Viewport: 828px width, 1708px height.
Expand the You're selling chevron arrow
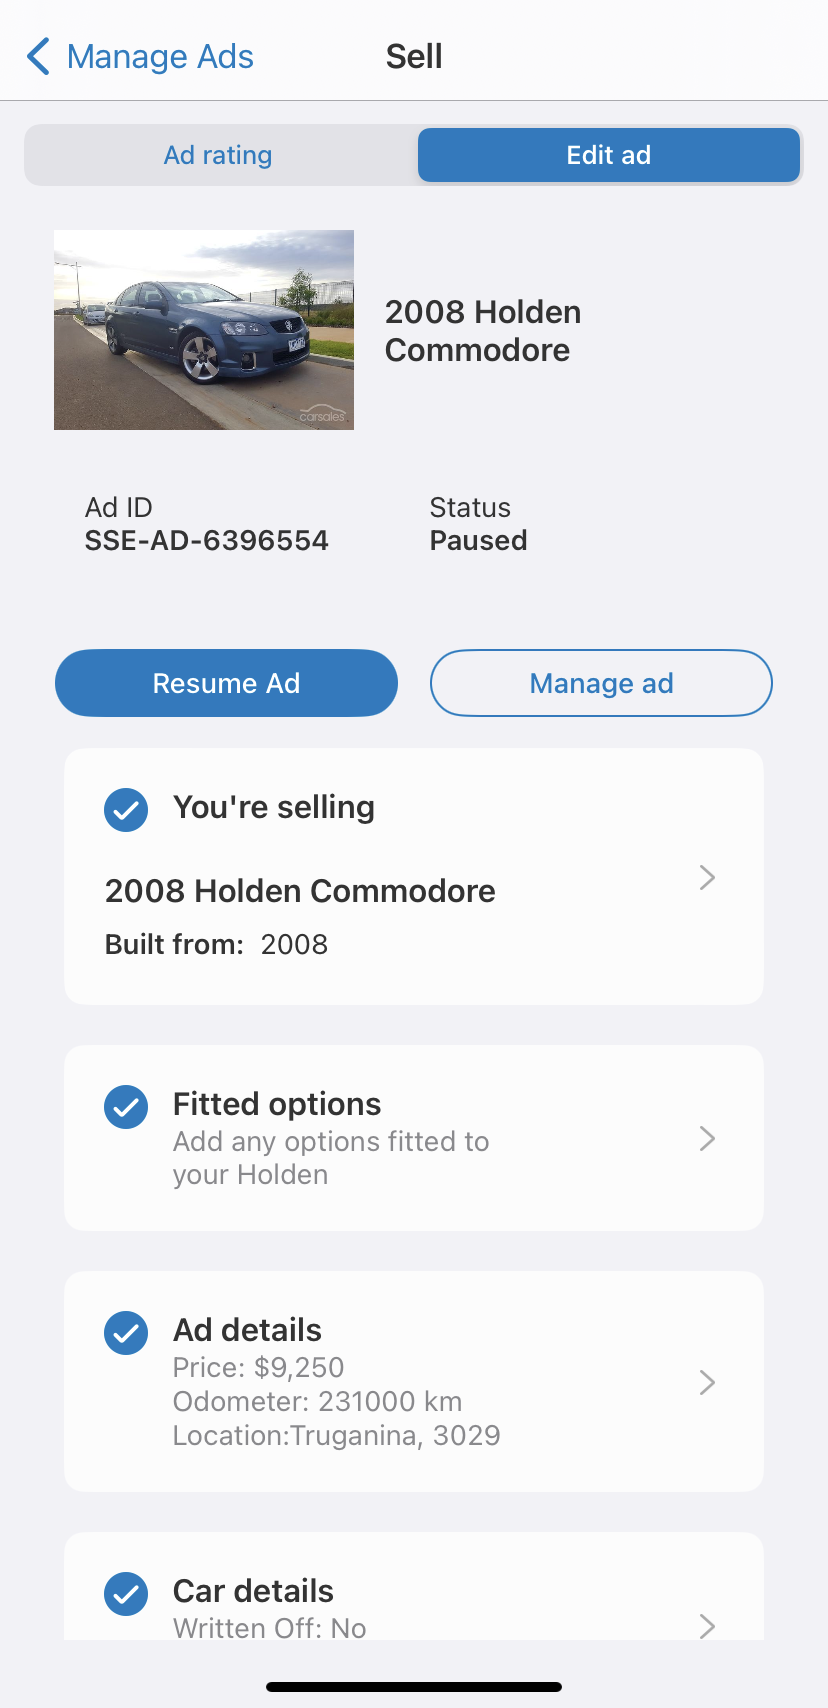point(707,877)
